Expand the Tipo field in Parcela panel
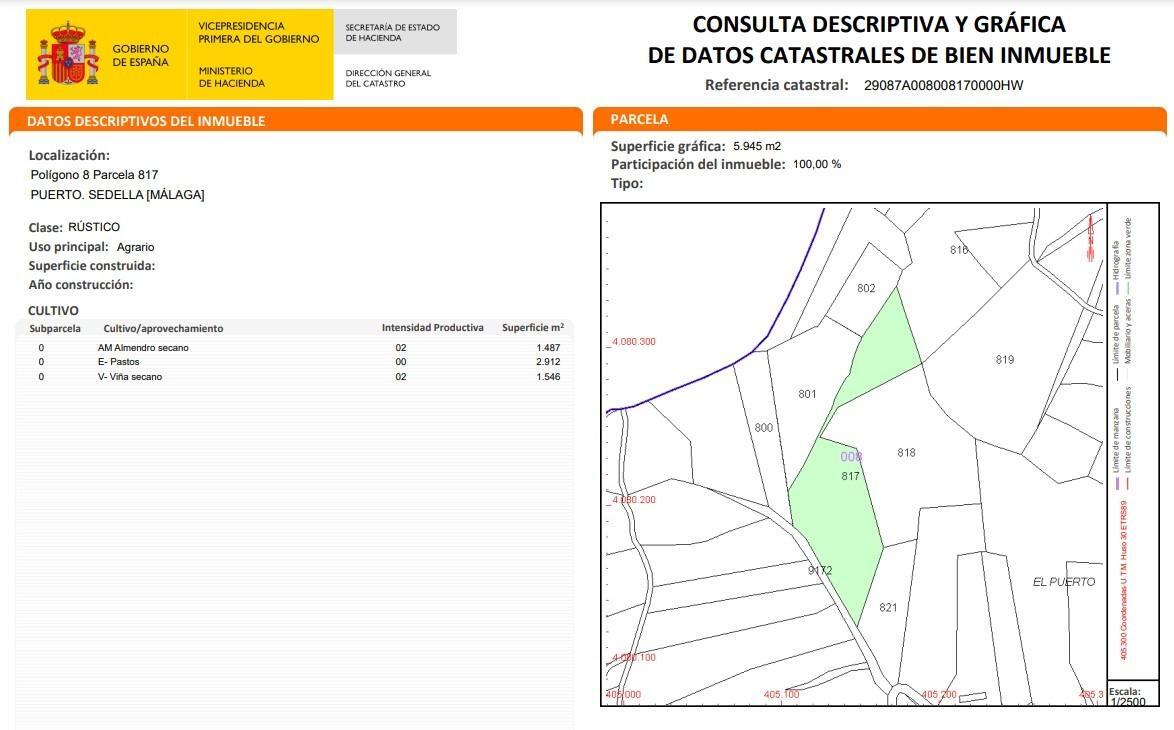Screen dimensions: 1174x730 [625, 182]
